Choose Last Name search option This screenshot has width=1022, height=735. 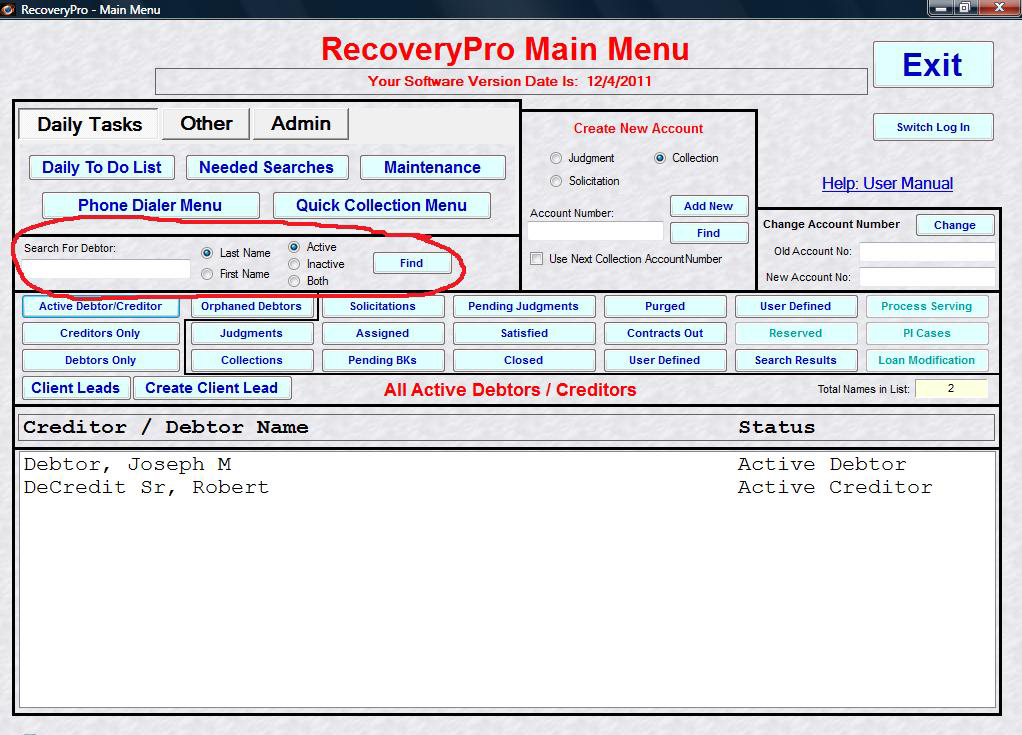pos(207,253)
